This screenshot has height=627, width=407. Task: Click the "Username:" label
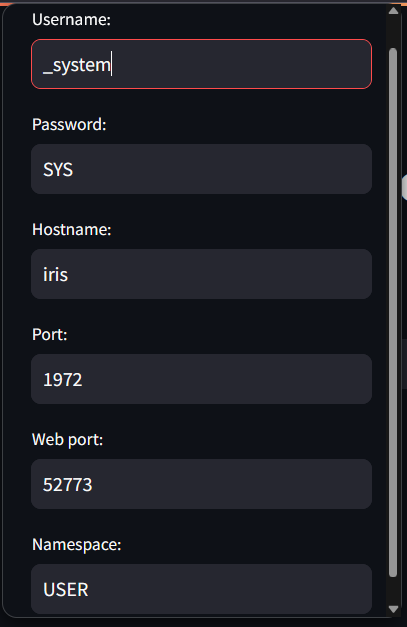point(71,20)
